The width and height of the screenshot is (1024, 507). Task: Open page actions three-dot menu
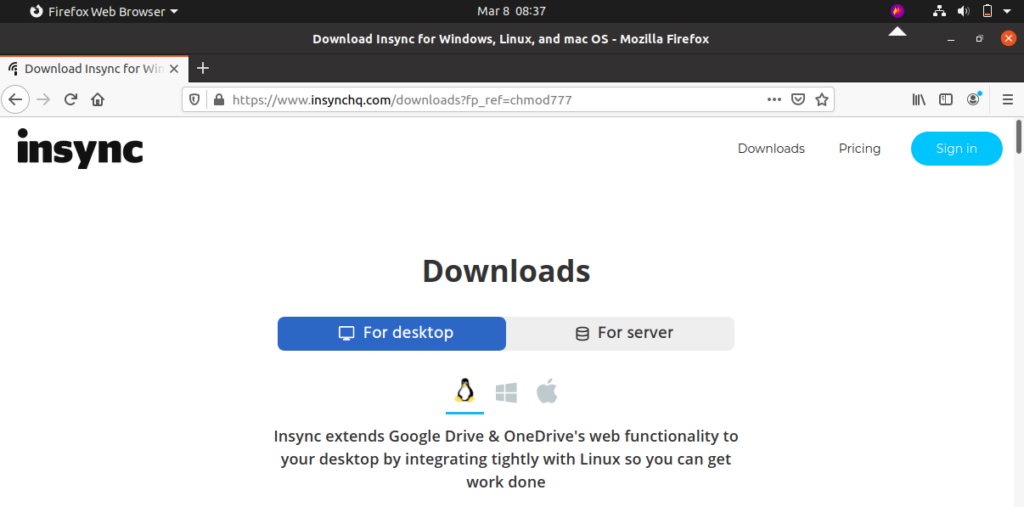pyautogui.click(x=774, y=100)
